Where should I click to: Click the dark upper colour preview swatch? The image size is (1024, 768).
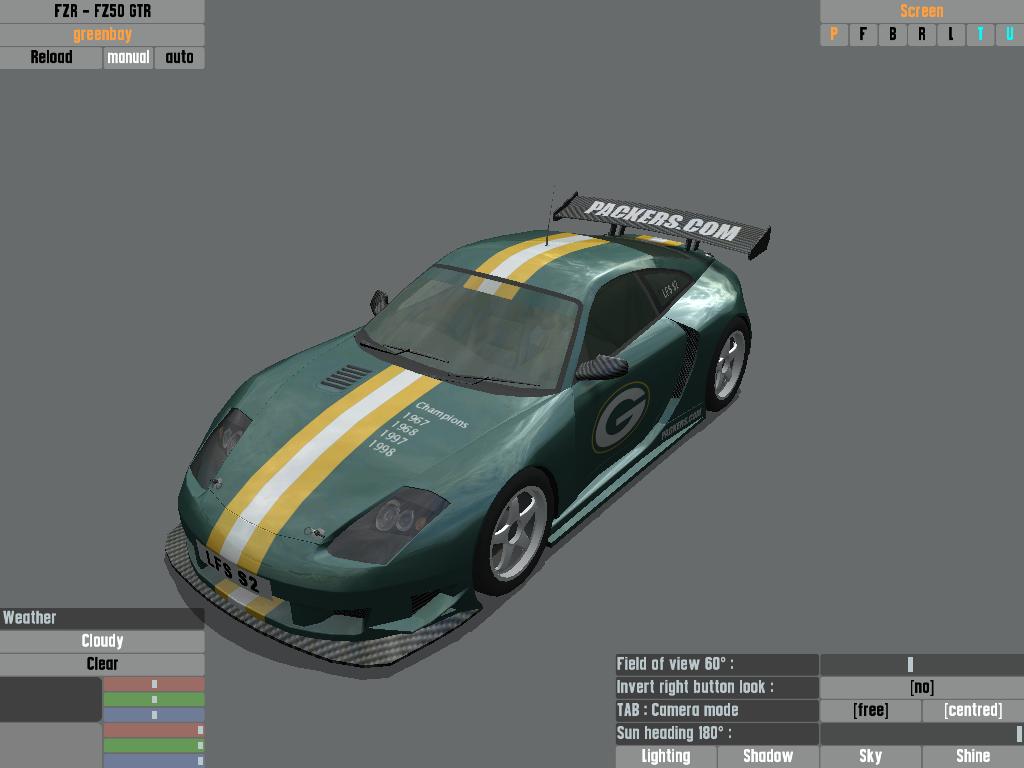point(50,699)
